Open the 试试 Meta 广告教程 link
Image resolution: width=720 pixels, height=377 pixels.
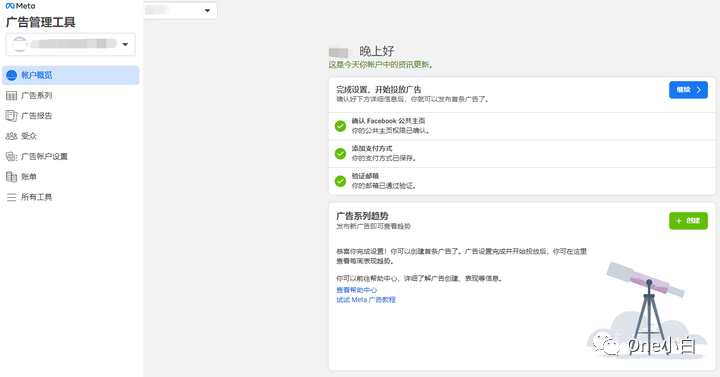click(366, 300)
